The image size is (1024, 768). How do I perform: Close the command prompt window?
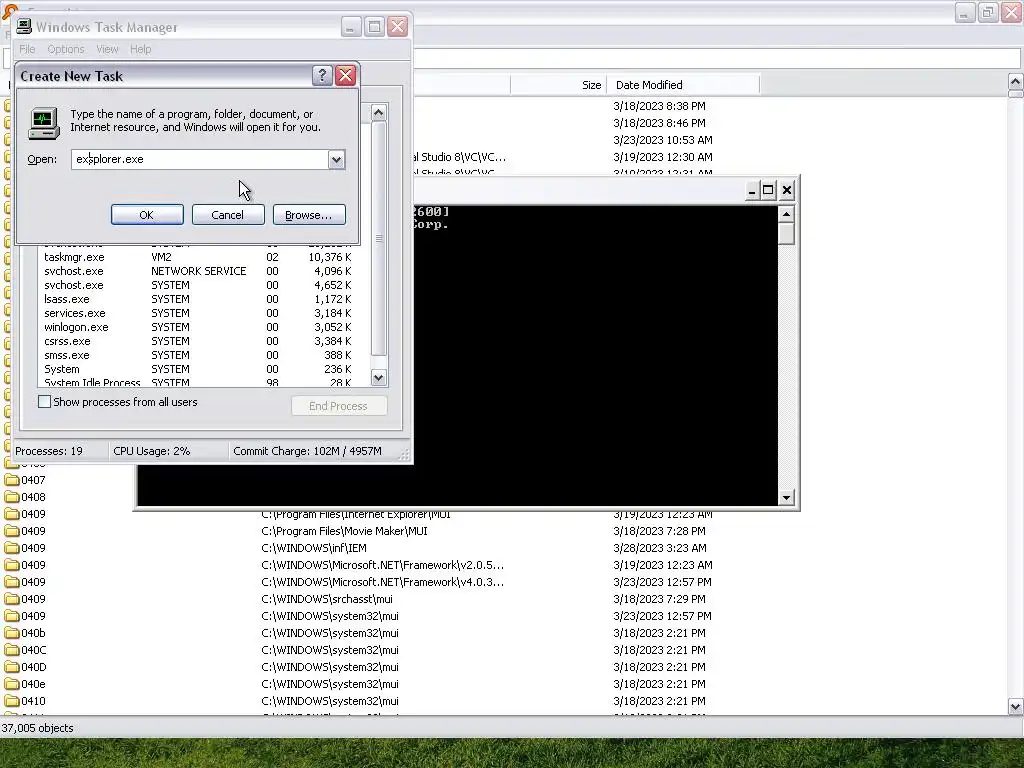[x=786, y=191]
